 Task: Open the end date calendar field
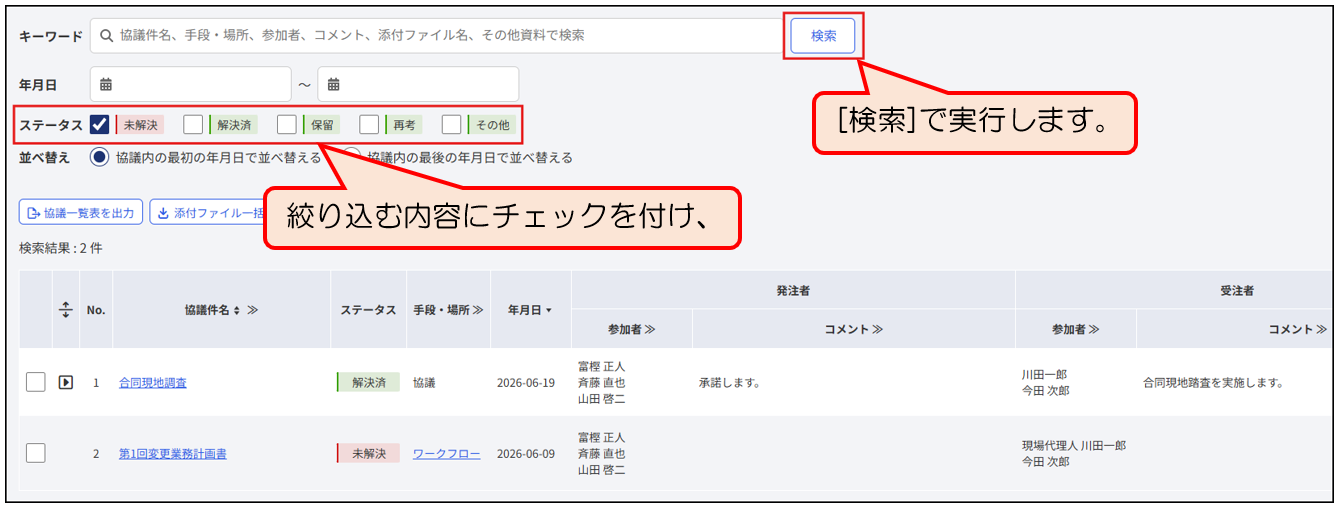click(418, 84)
